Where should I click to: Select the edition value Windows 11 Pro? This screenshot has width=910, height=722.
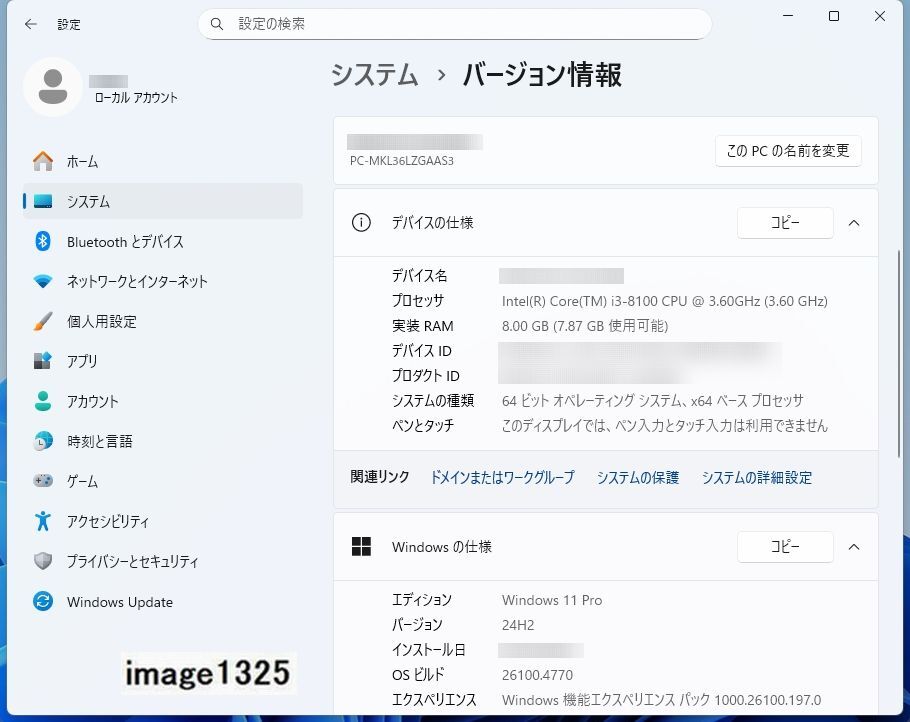(x=552, y=600)
